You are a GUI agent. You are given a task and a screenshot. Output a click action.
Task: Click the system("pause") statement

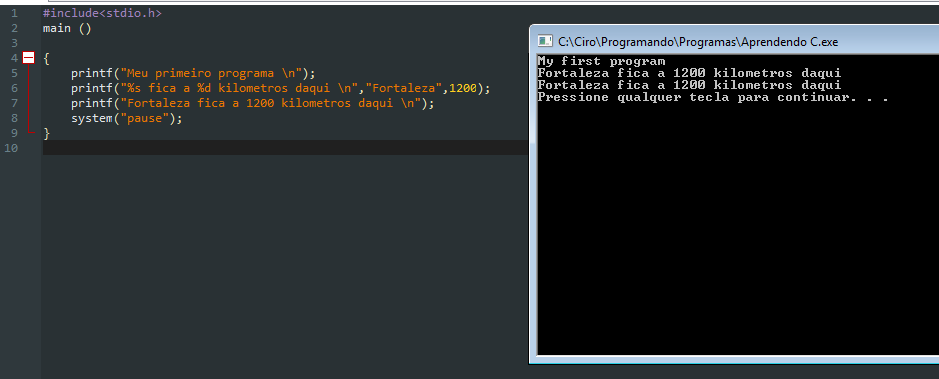pyautogui.click(x=126, y=119)
